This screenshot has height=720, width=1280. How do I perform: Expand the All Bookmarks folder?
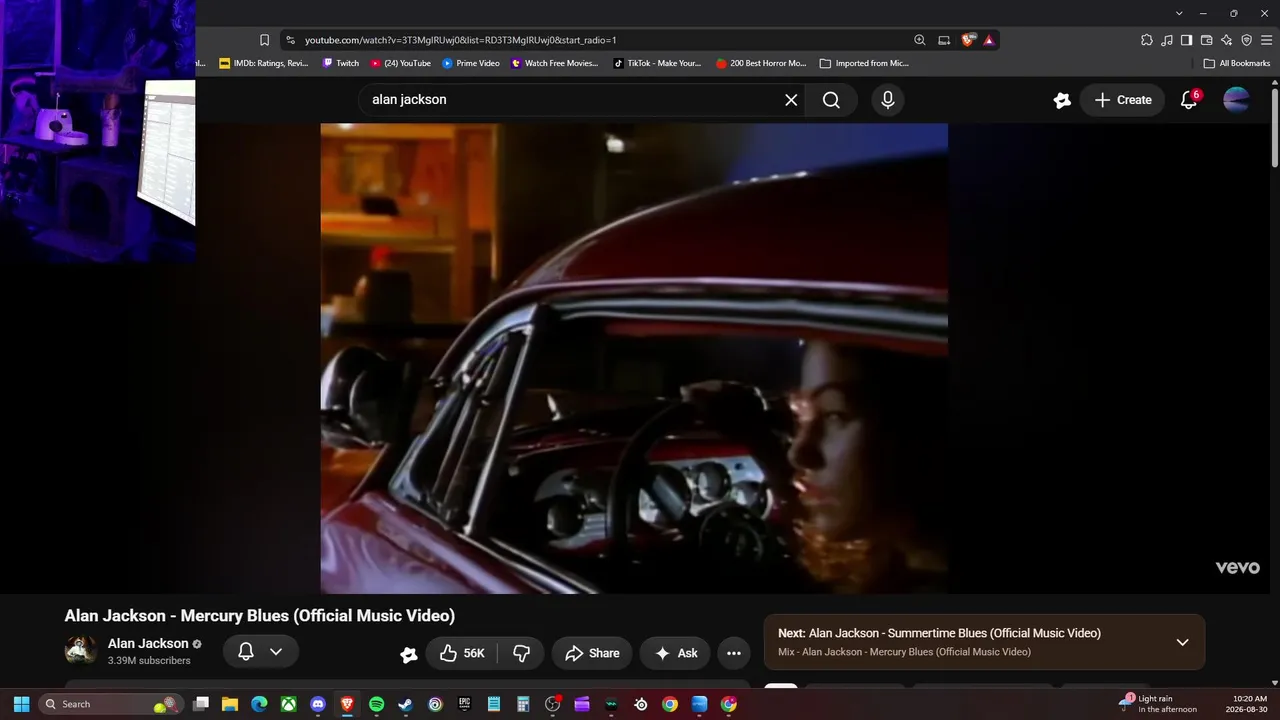tap(1237, 63)
